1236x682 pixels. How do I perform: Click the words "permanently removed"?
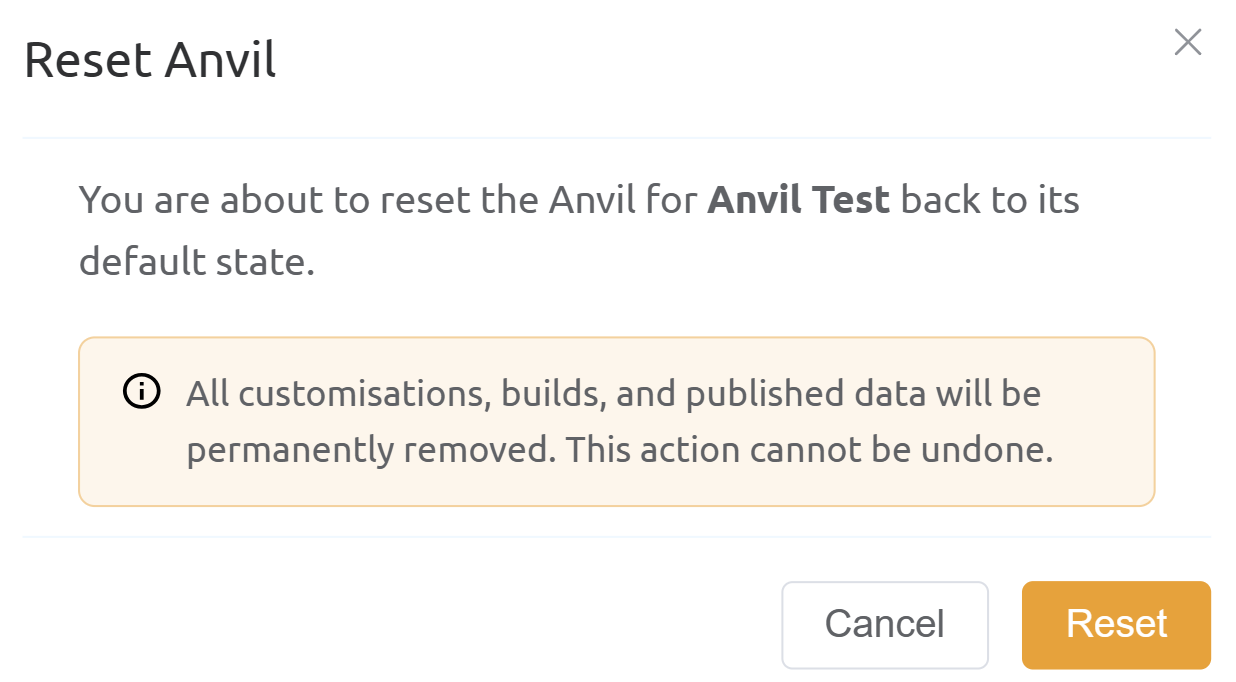[369, 451]
